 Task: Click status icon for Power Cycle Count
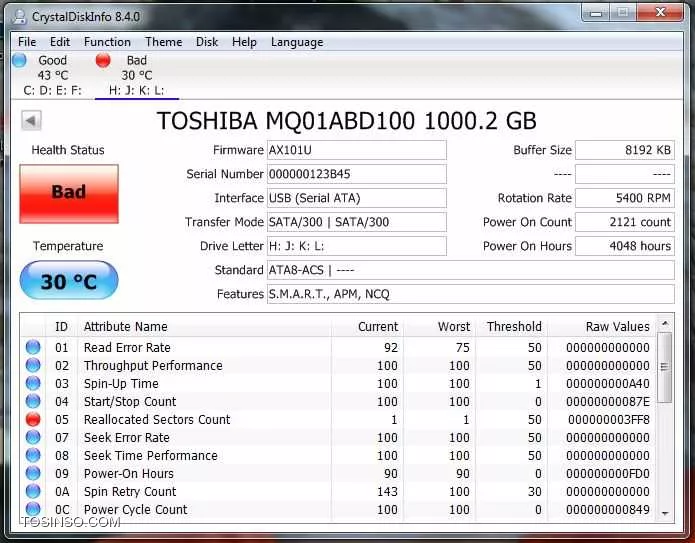coord(33,509)
